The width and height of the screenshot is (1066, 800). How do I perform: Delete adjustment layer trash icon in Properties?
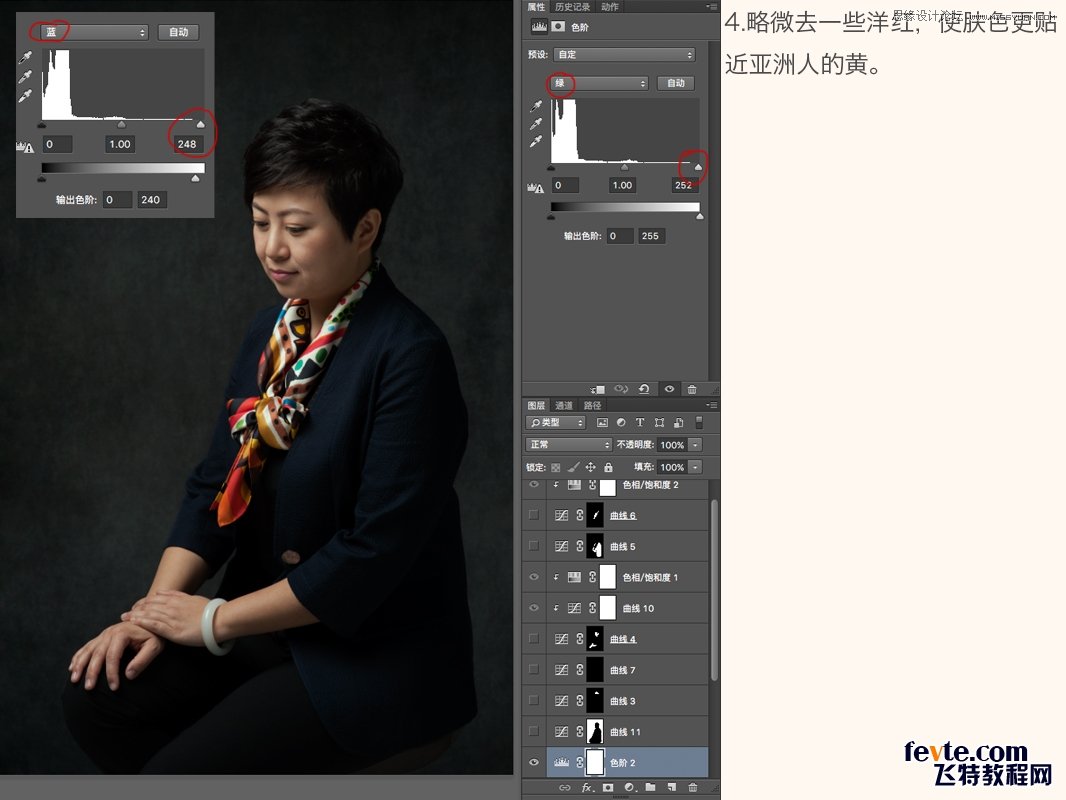(692, 389)
